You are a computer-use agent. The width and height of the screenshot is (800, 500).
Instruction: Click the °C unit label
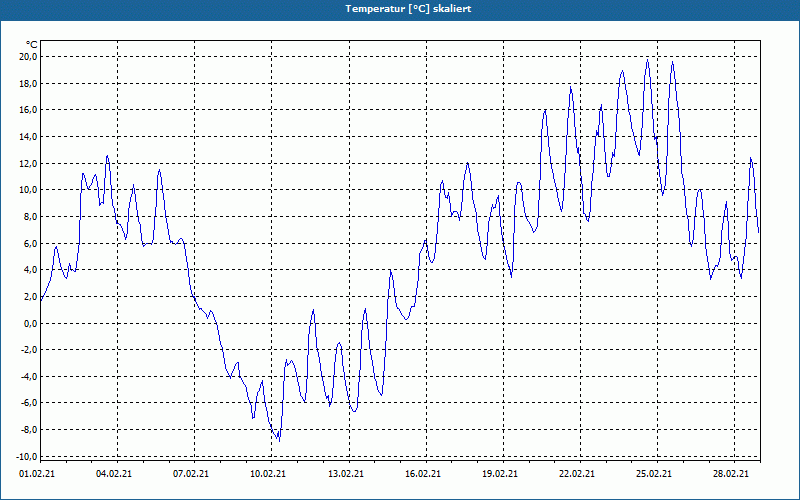[32, 45]
